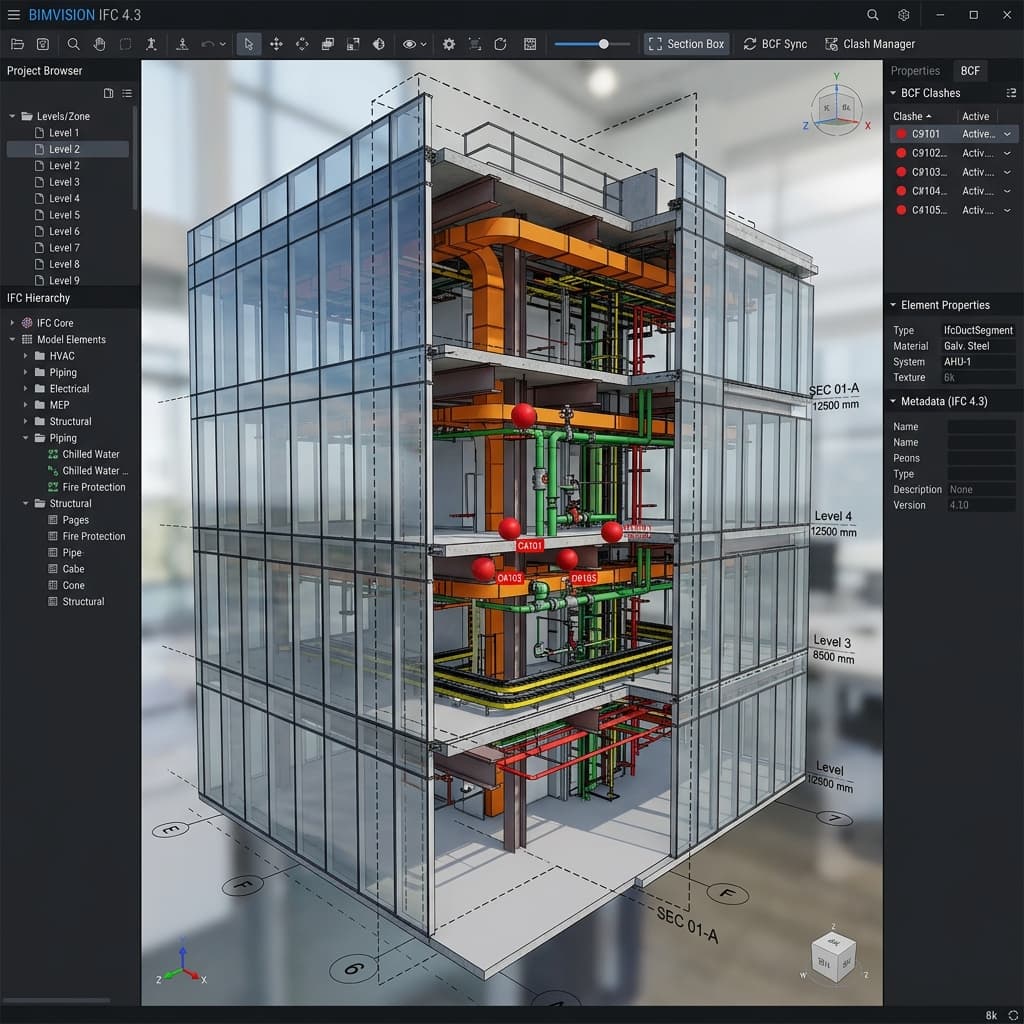The image size is (1024, 1024).
Task: Collapse the Model Elements node
Action: (x=12, y=340)
